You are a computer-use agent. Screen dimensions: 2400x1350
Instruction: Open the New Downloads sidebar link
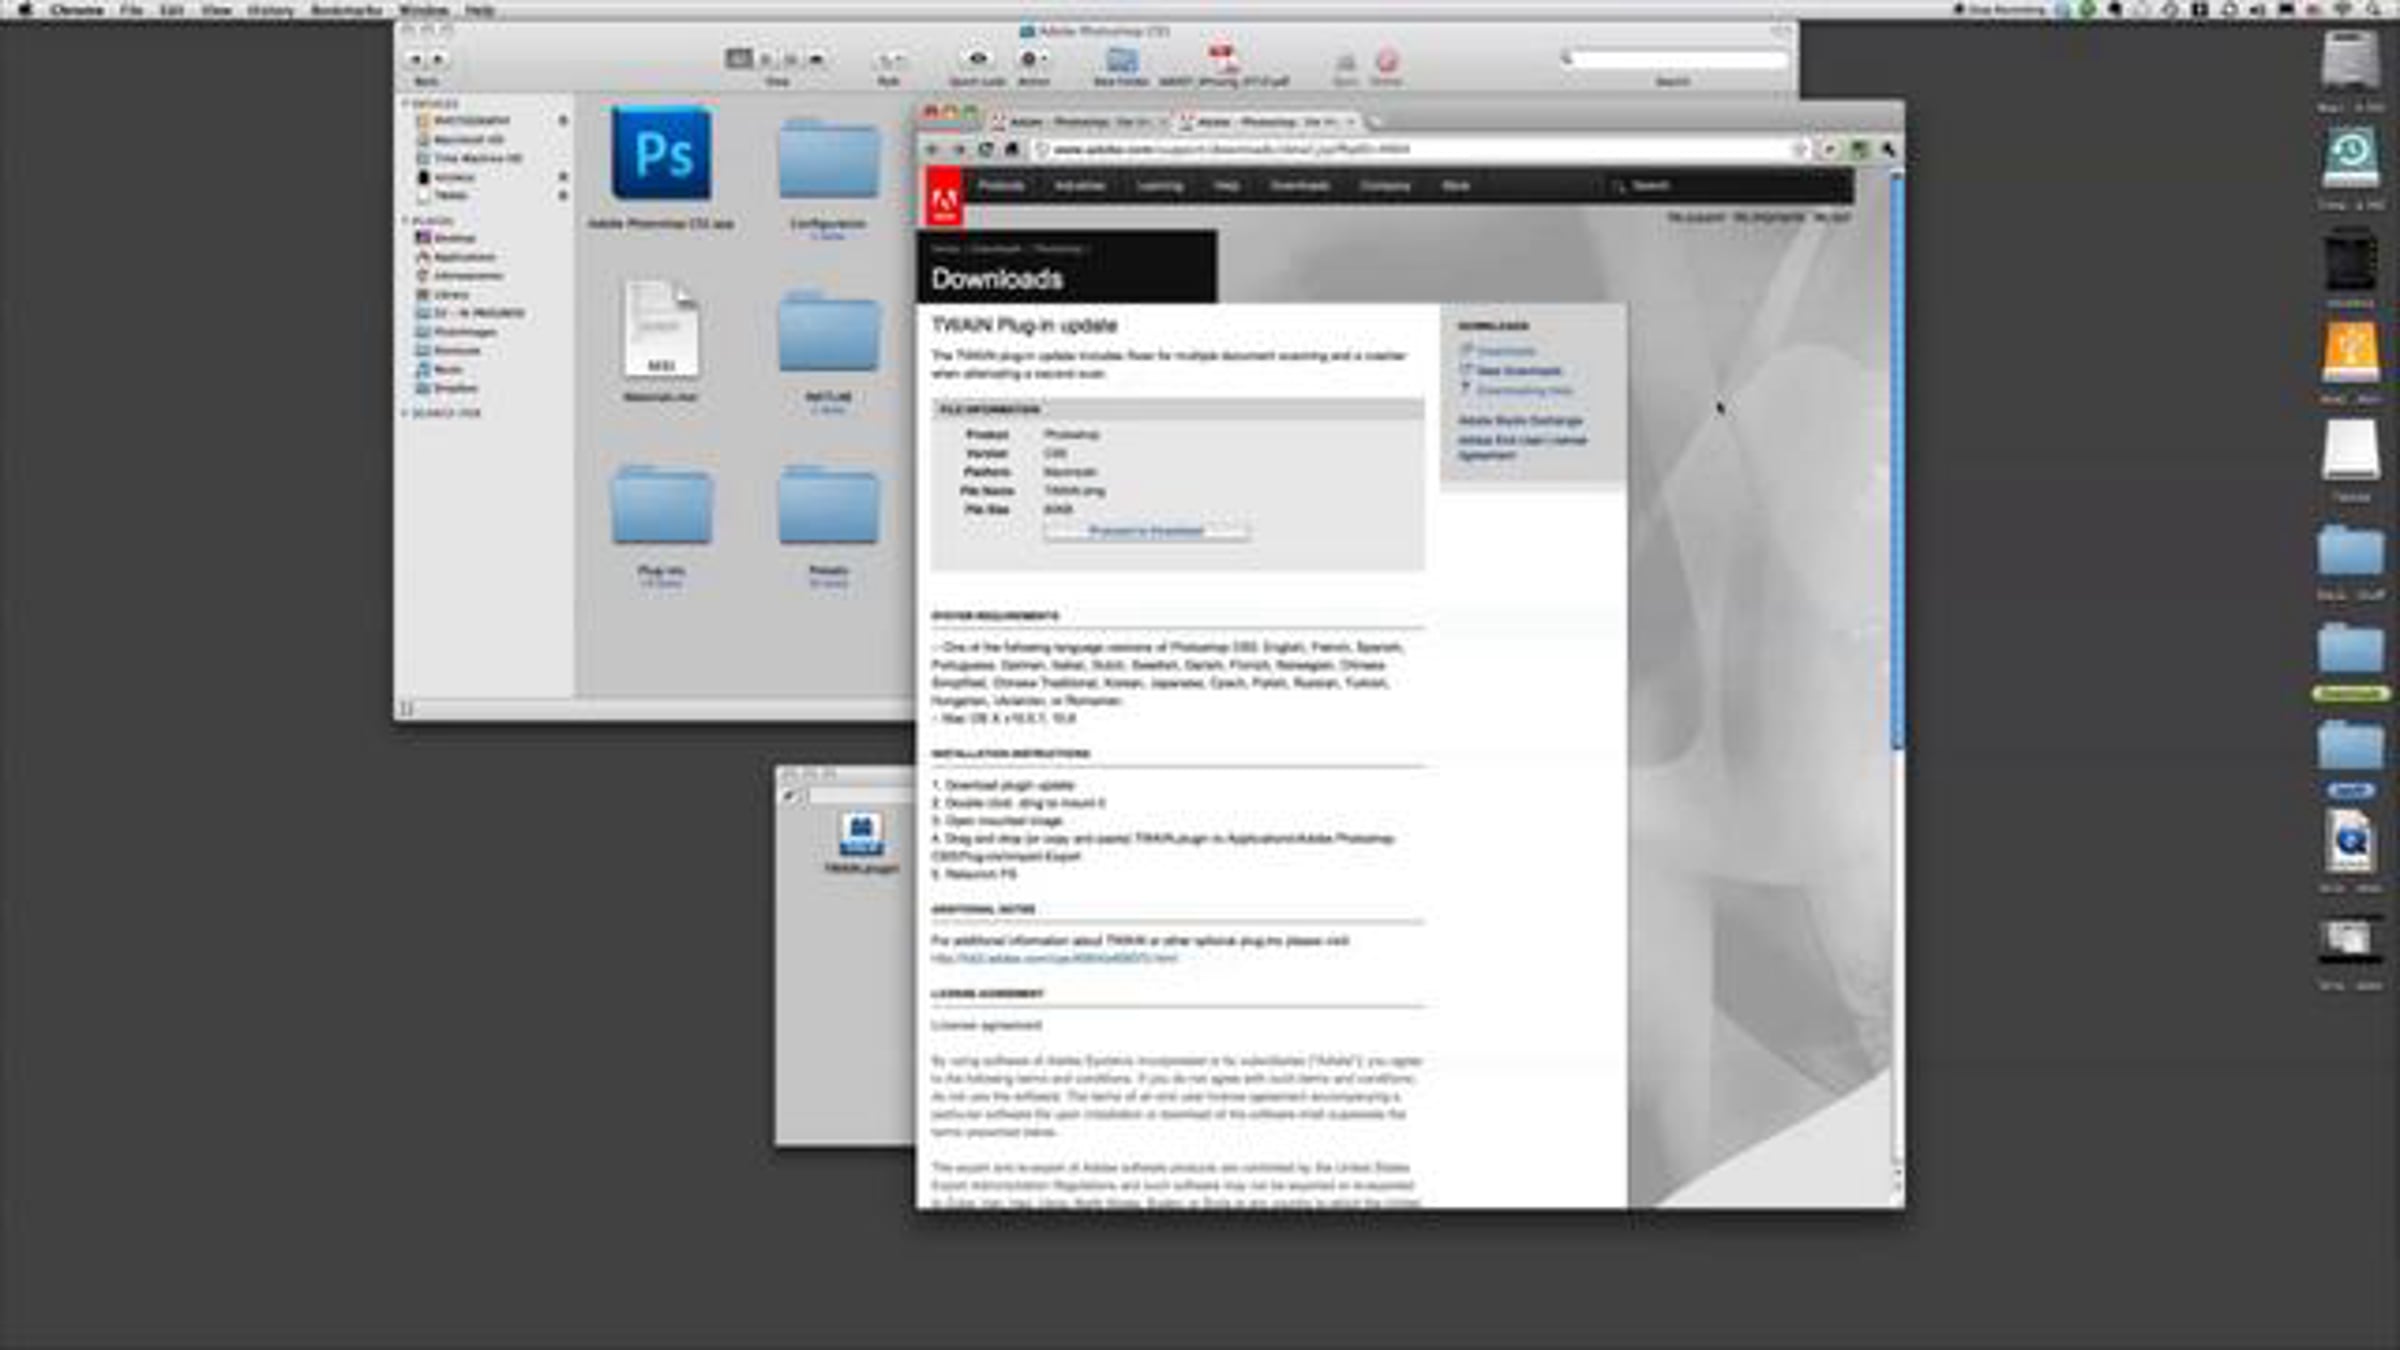pos(1518,371)
